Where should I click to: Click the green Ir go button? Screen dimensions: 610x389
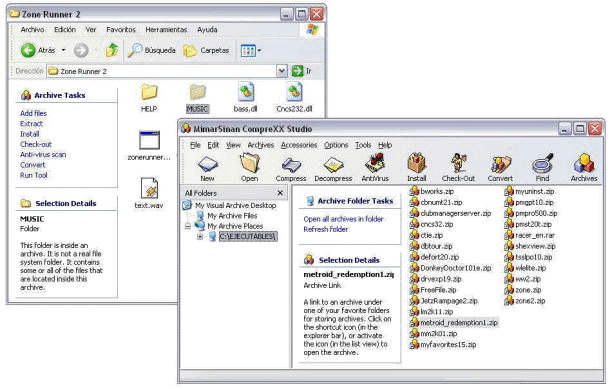pos(298,71)
